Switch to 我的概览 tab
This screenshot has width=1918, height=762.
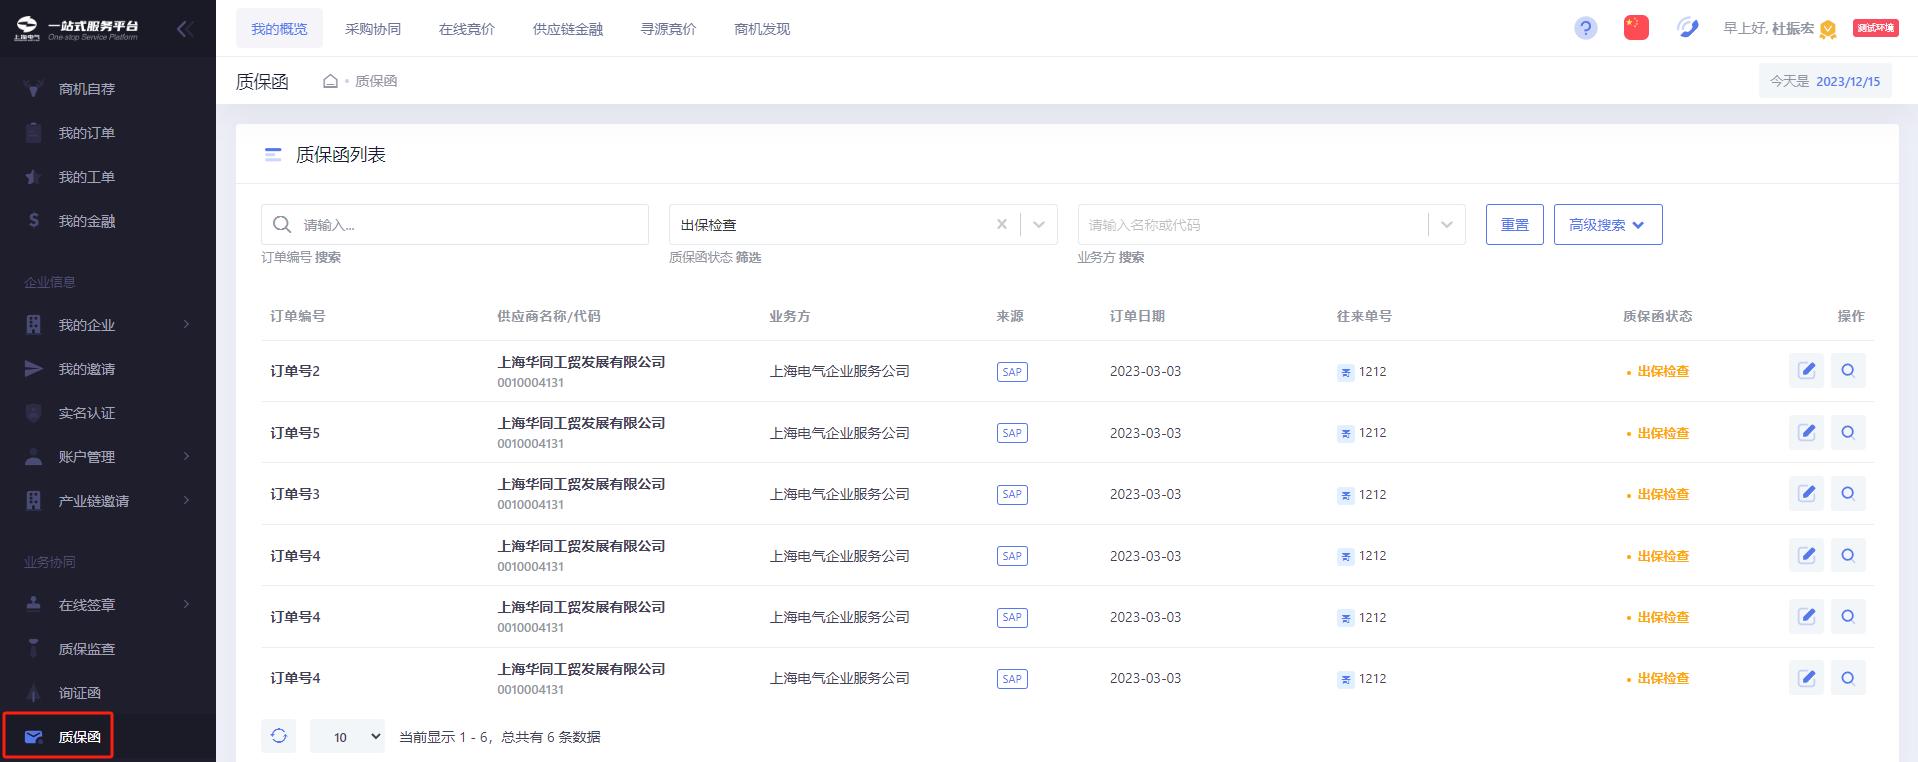click(x=279, y=29)
